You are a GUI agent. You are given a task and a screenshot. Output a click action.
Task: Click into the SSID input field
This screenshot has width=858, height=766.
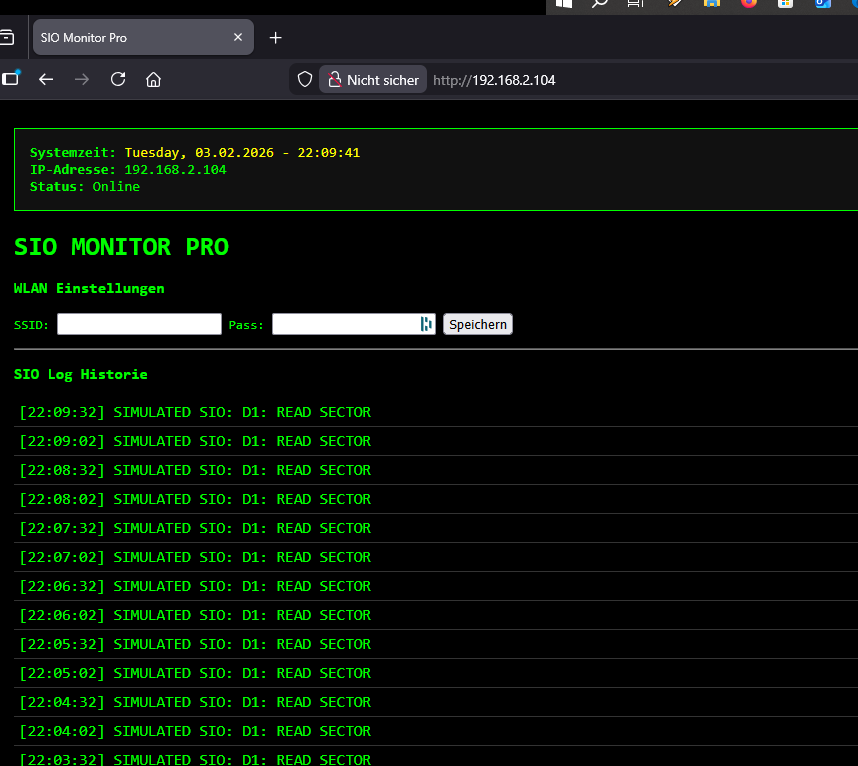click(138, 324)
